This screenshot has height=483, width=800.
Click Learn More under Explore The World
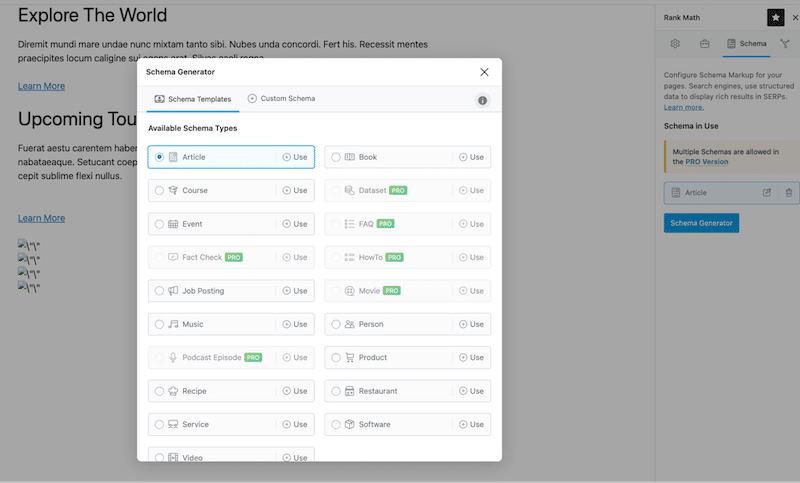41,86
